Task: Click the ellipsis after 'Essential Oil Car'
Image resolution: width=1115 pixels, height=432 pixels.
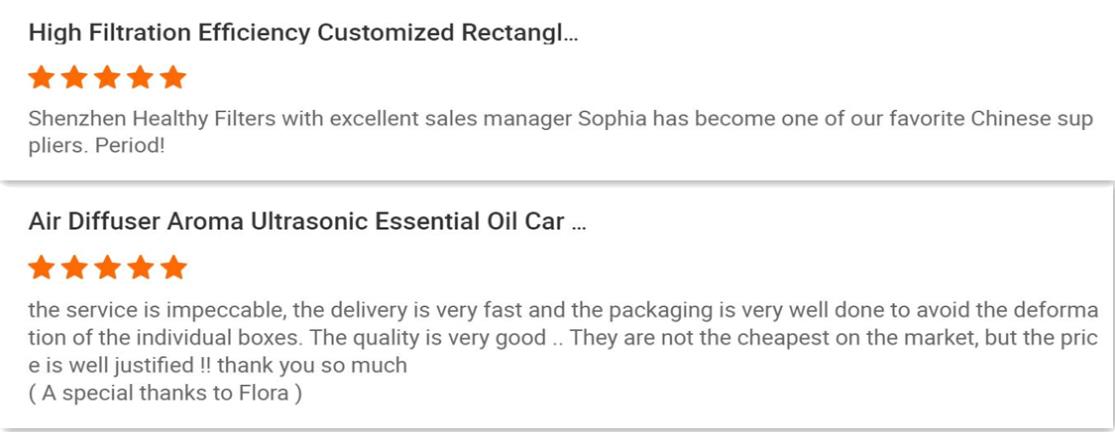Action: pos(578,227)
